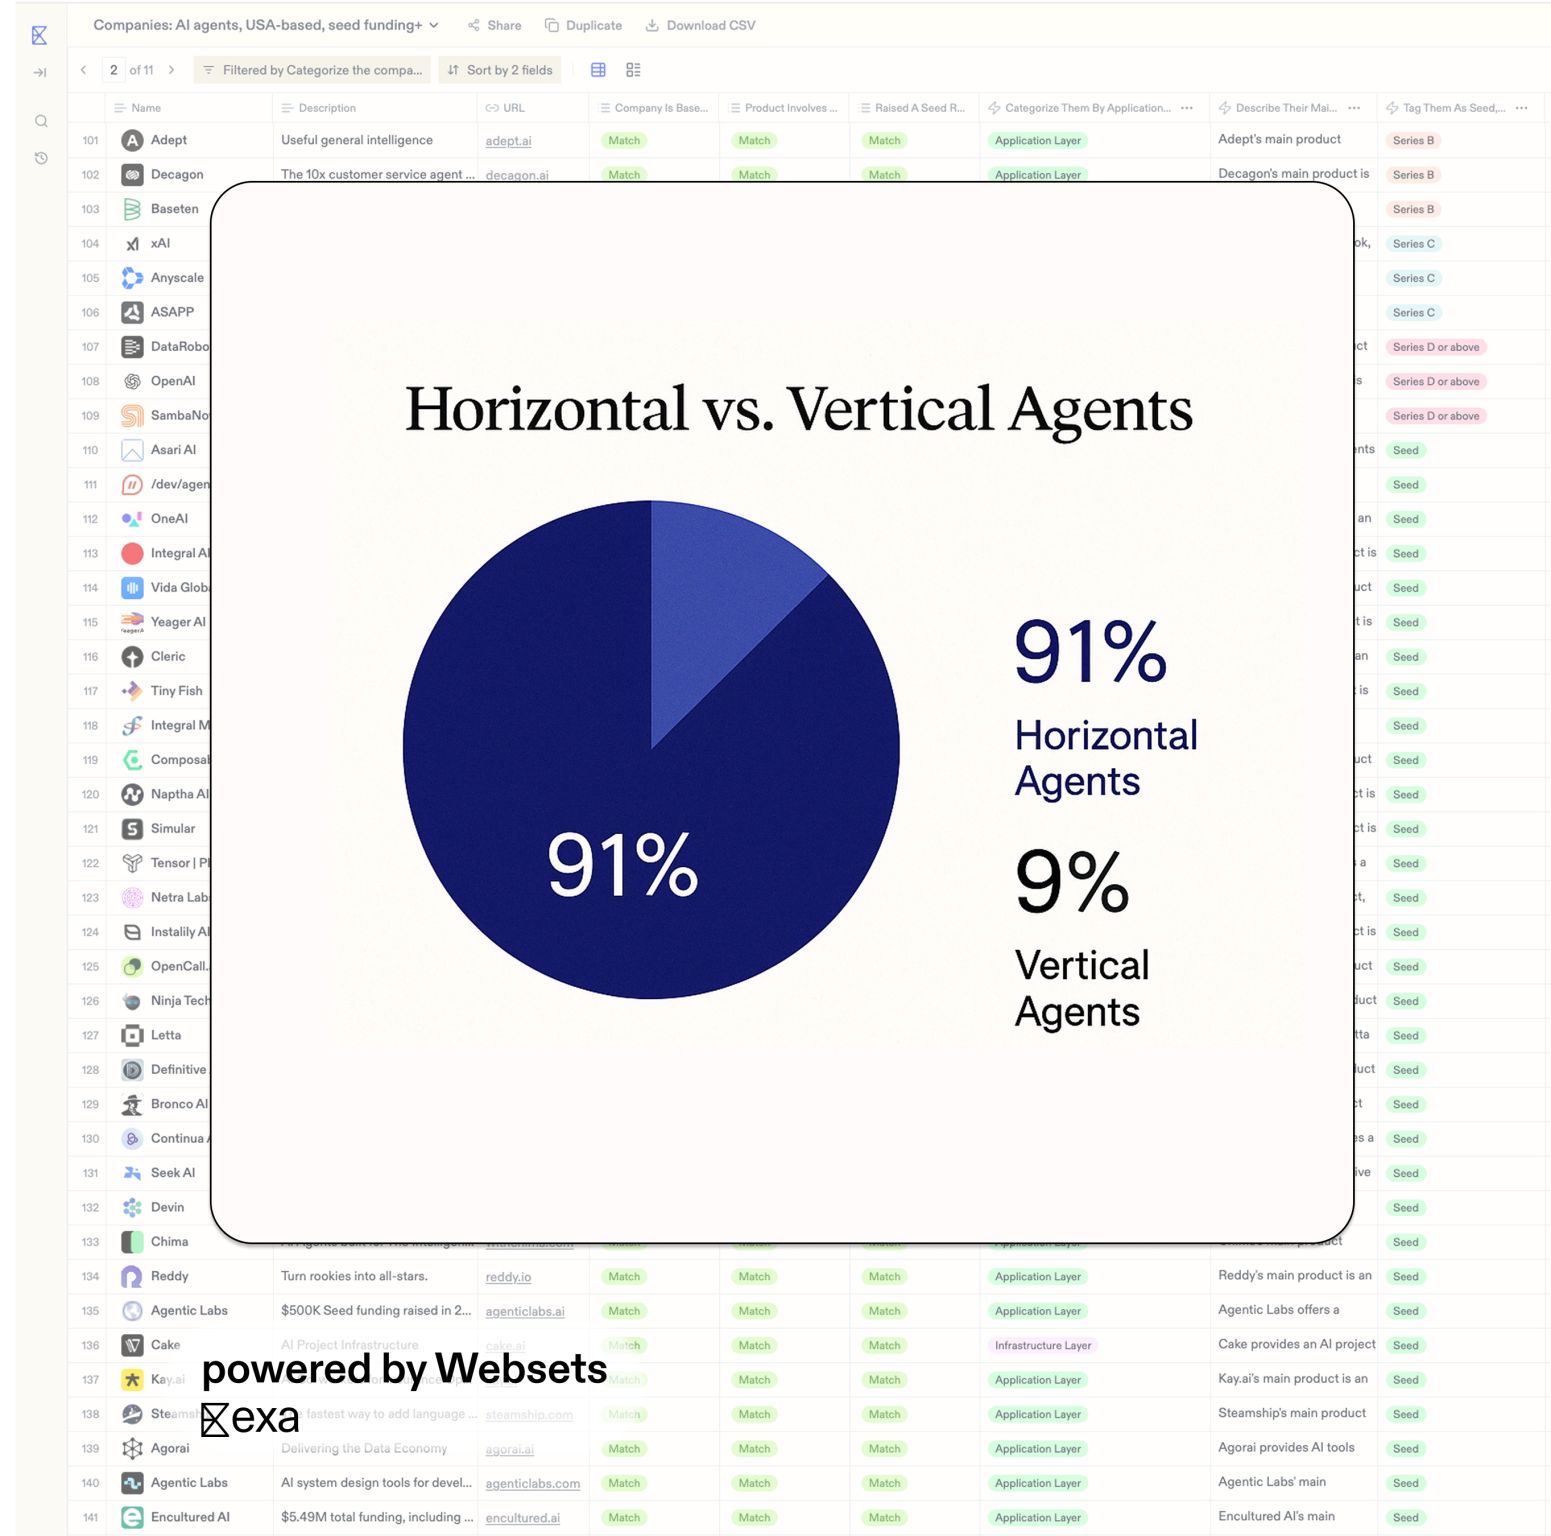Viewport: 1551px width, 1536px height.
Task: Click the Exa logo in sidebar
Action: 39,35
